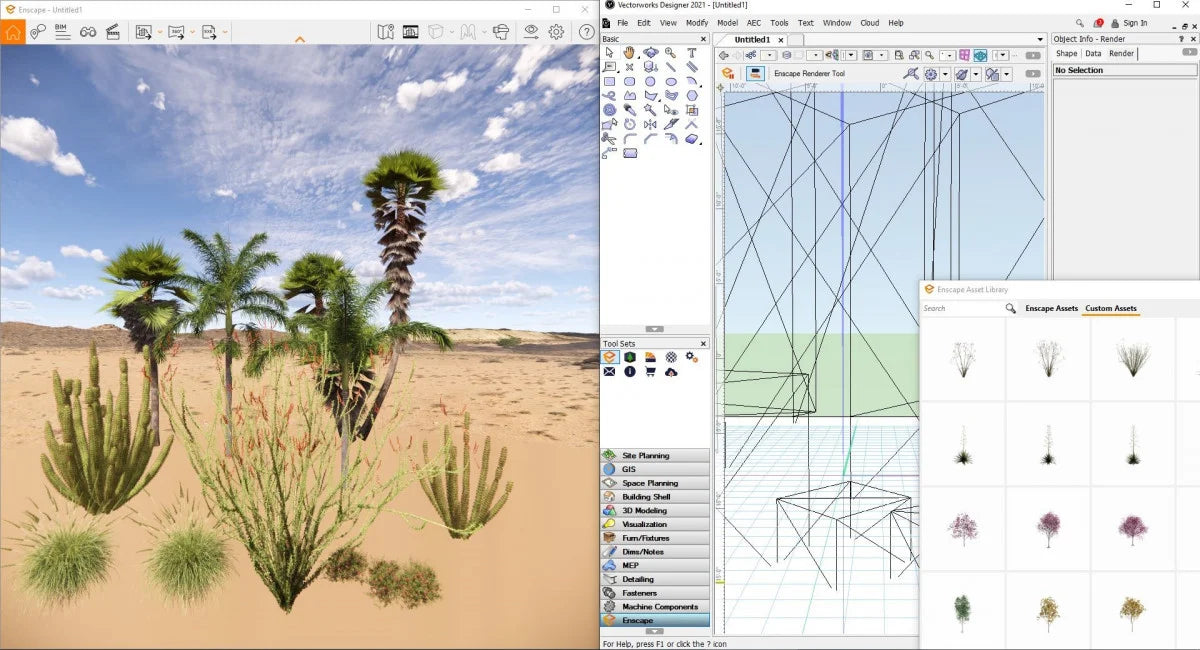
Task: Switch to the Data tab in Object Info
Action: (1093, 54)
